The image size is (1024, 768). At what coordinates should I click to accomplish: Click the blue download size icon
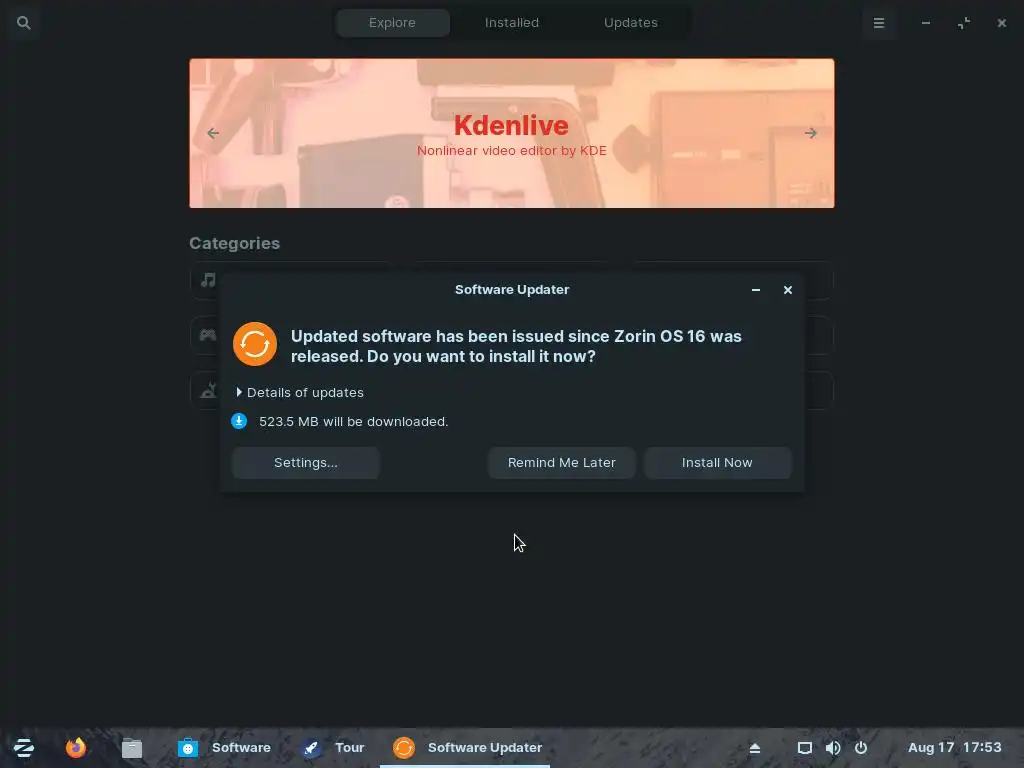point(239,421)
